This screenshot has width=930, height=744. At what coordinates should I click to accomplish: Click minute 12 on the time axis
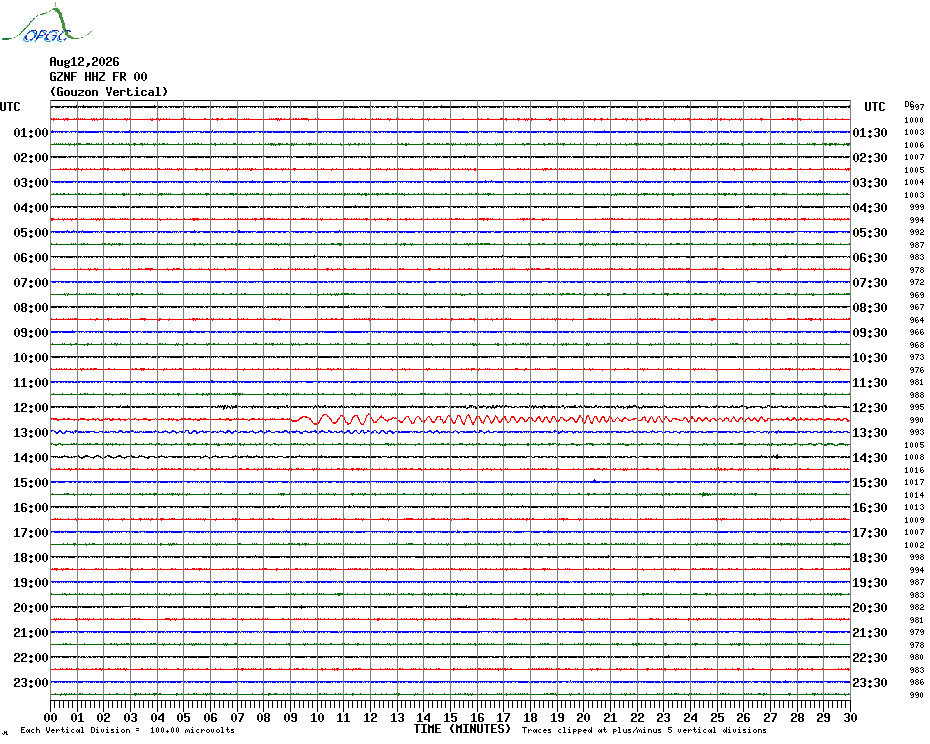371,717
